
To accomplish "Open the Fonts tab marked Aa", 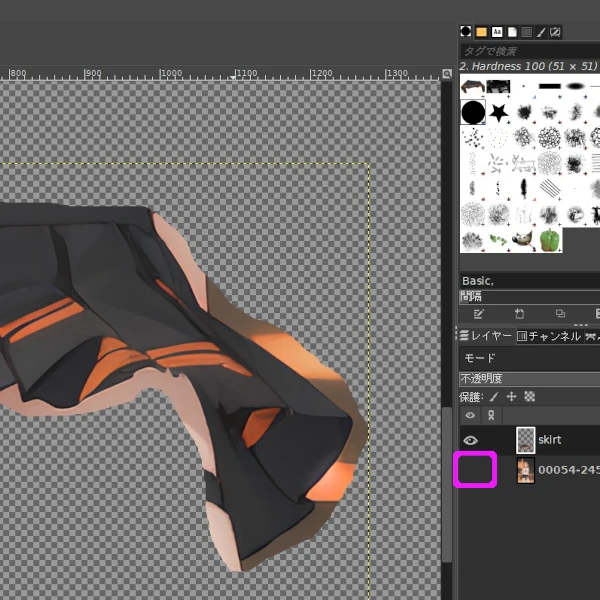I will [497, 32].
